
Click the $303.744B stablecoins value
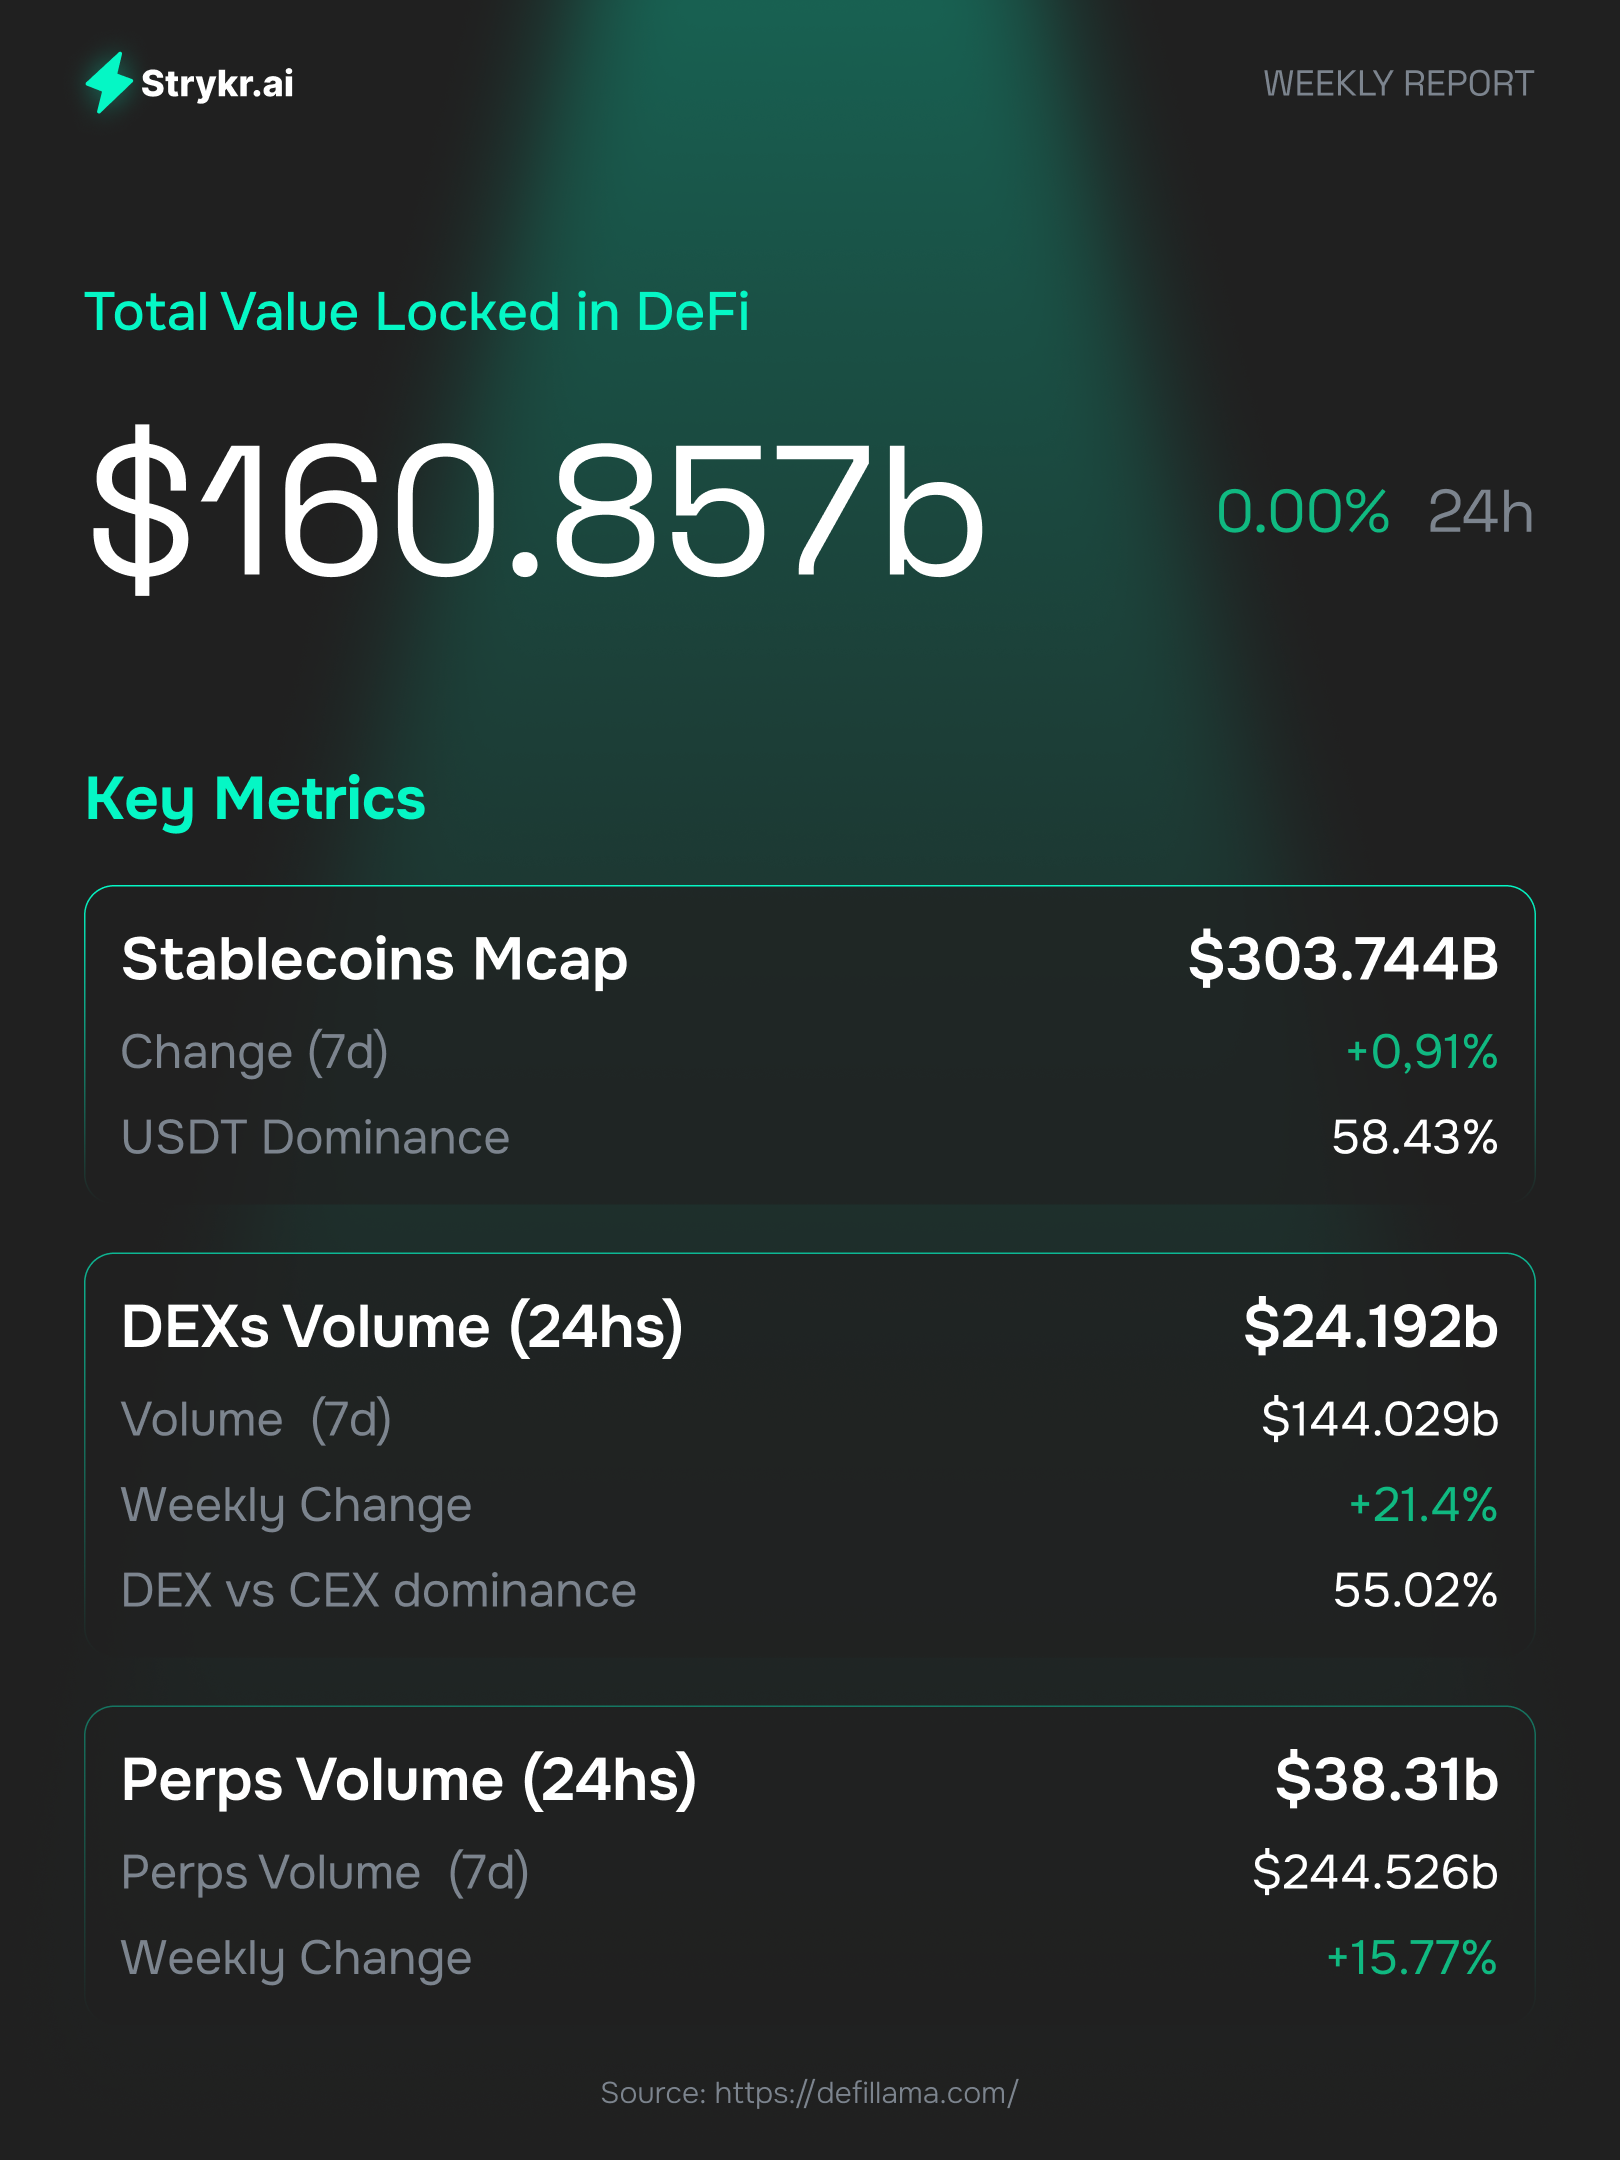(1343, 959)
